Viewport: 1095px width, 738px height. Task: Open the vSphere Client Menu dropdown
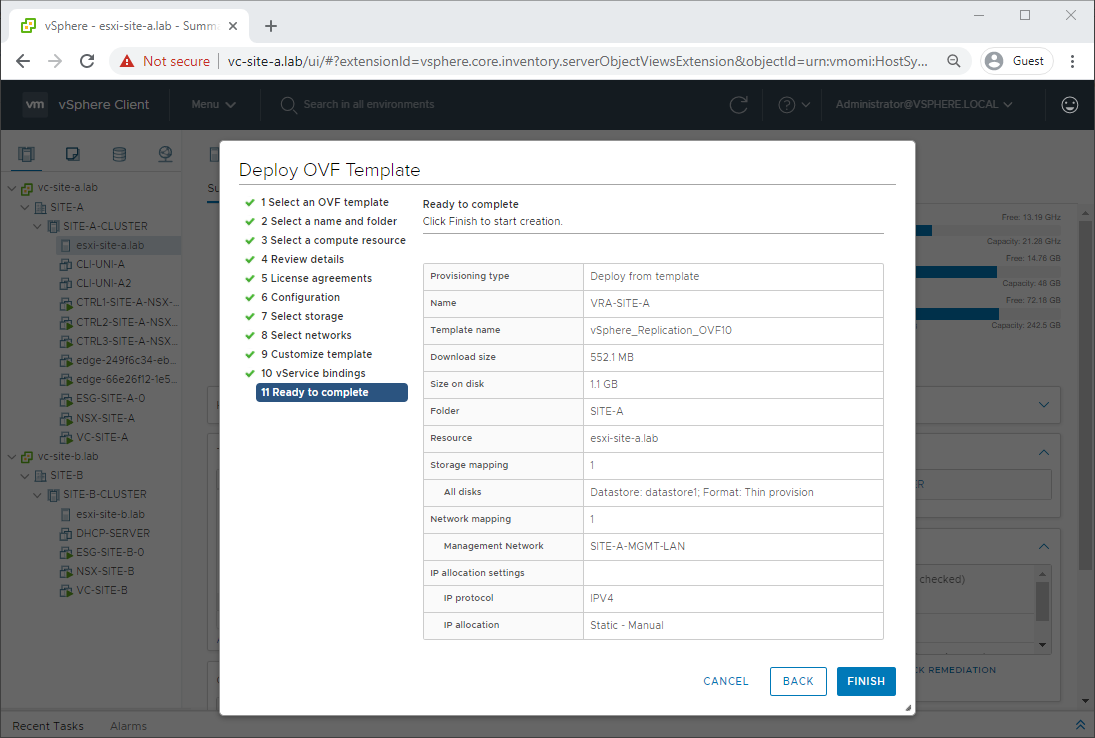click(213, 105)
